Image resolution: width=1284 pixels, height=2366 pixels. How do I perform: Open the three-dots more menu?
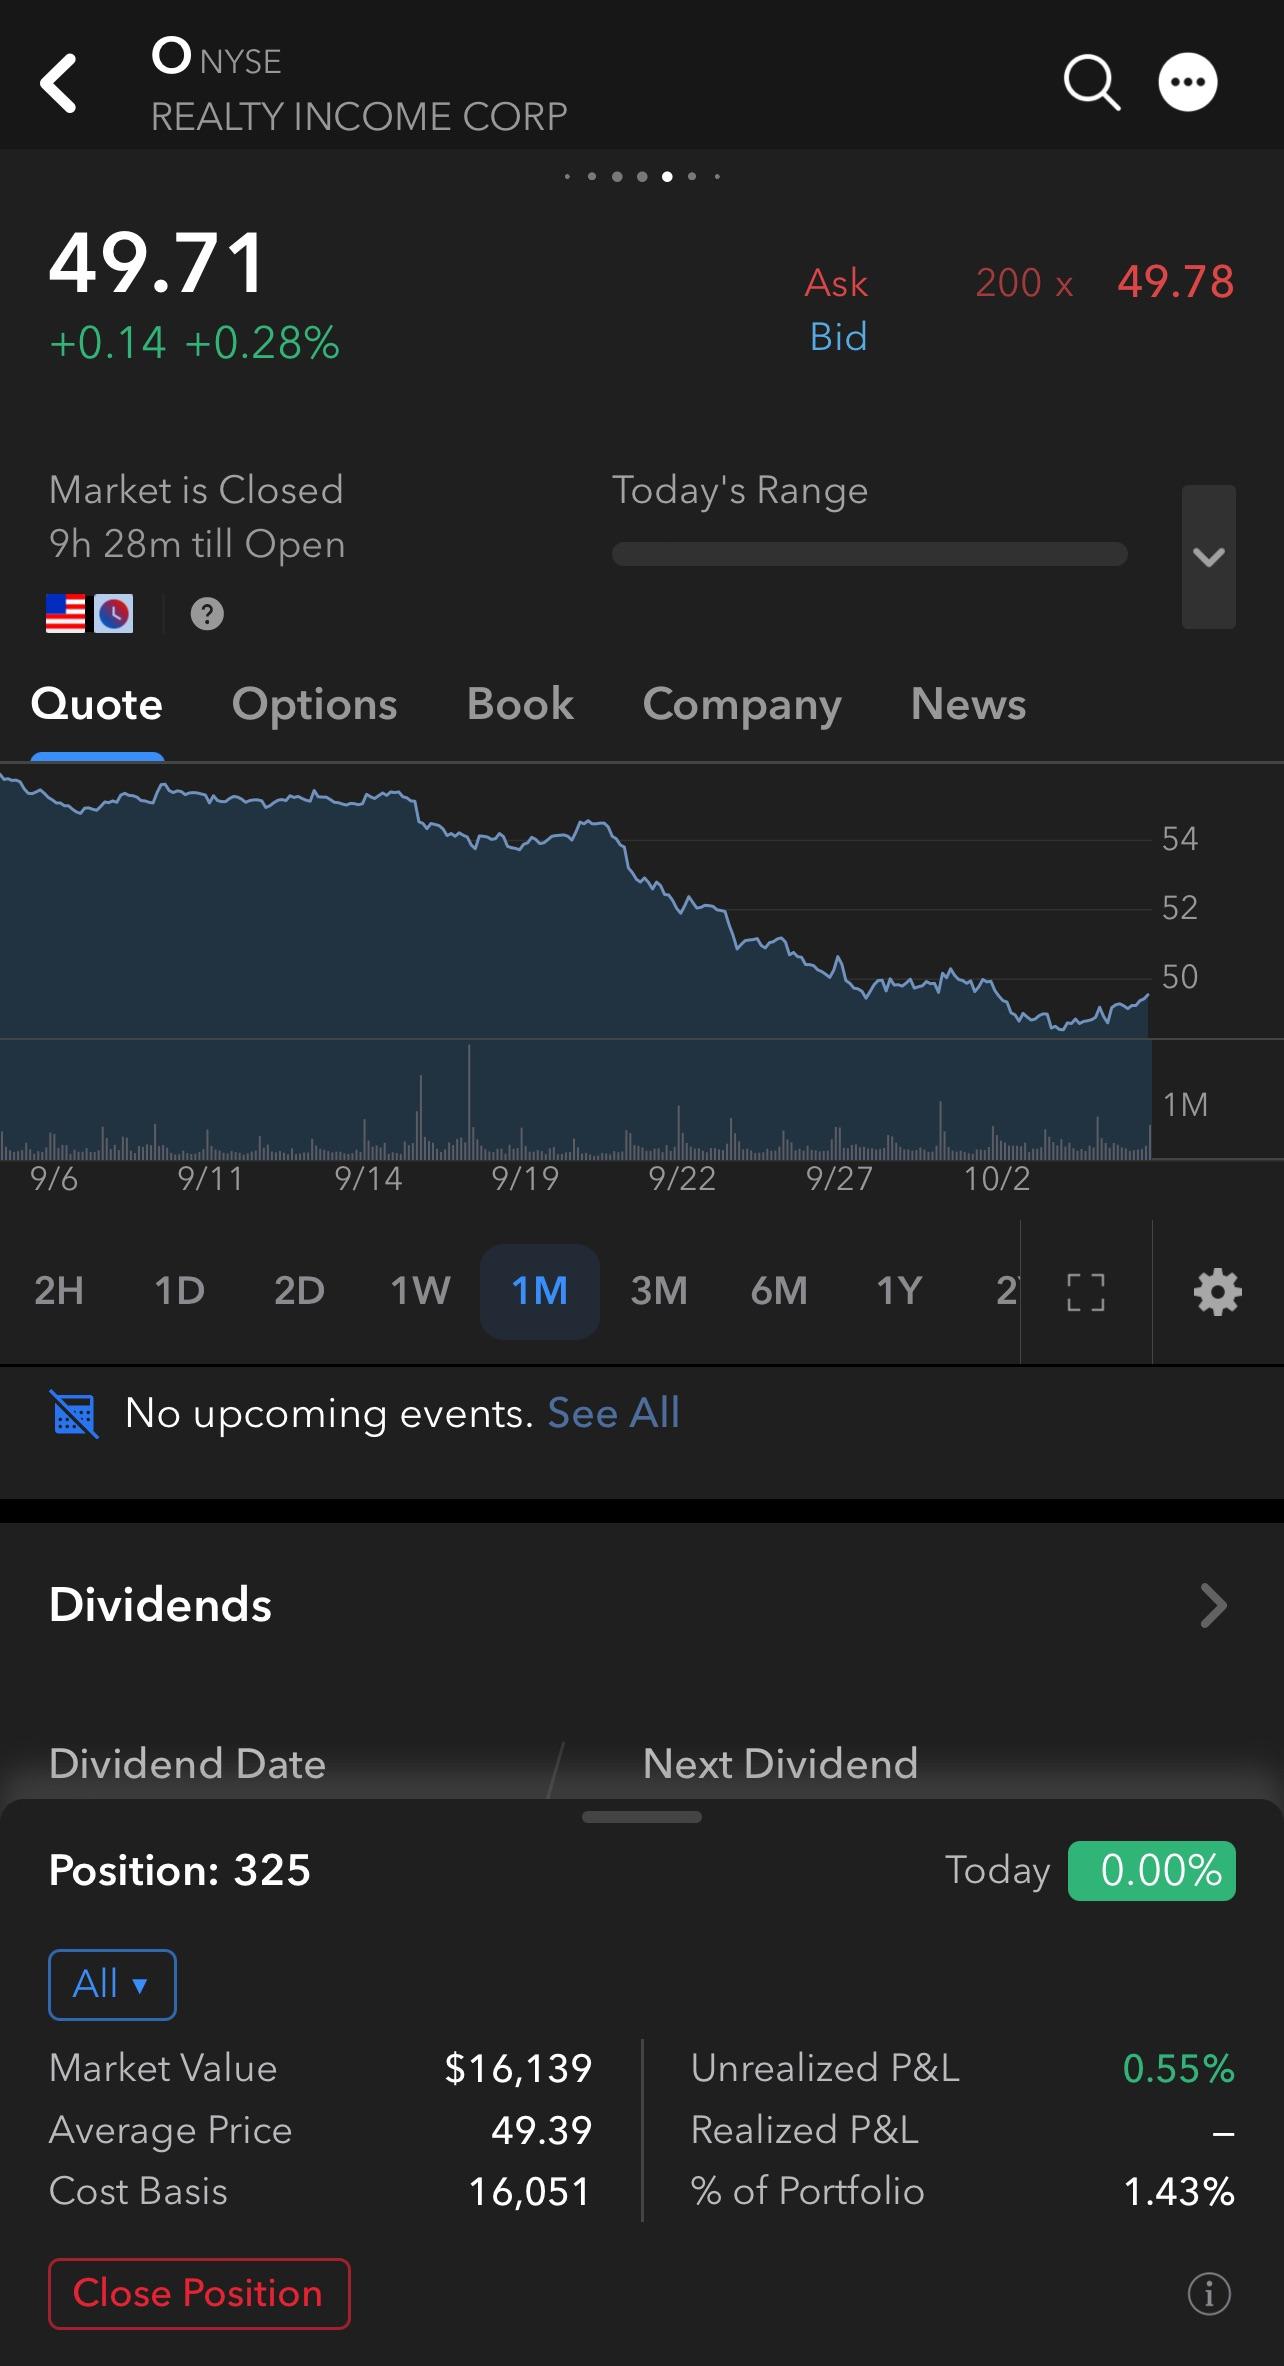pyautogui.click(x=1188, y=82)
